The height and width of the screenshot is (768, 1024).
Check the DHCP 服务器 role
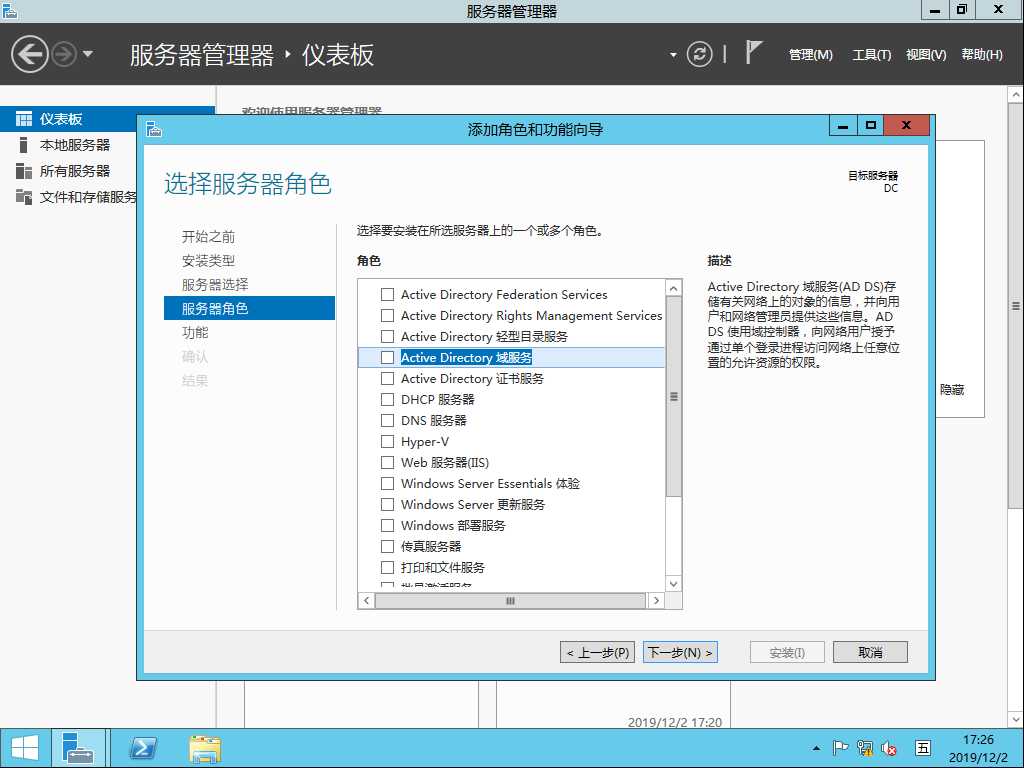387,399
